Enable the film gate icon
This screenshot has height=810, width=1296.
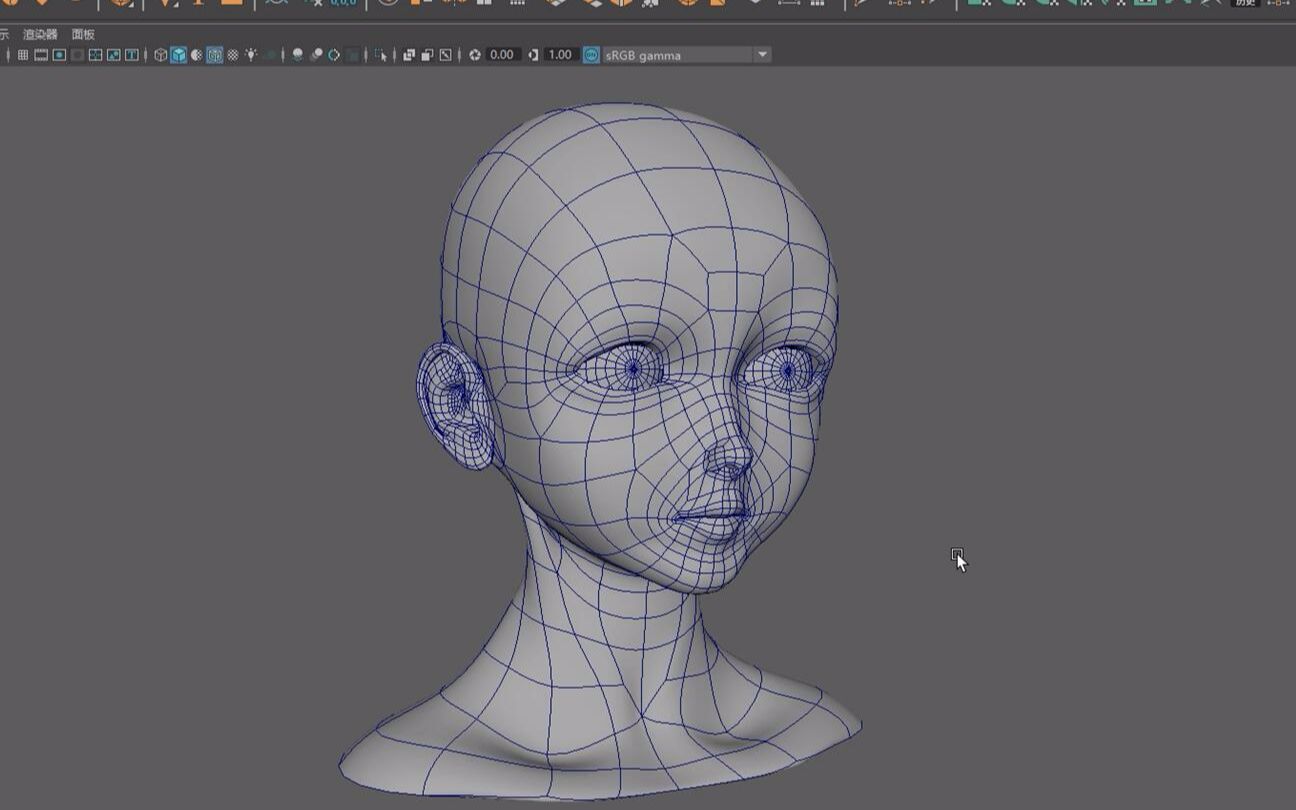tap(41, 55)
